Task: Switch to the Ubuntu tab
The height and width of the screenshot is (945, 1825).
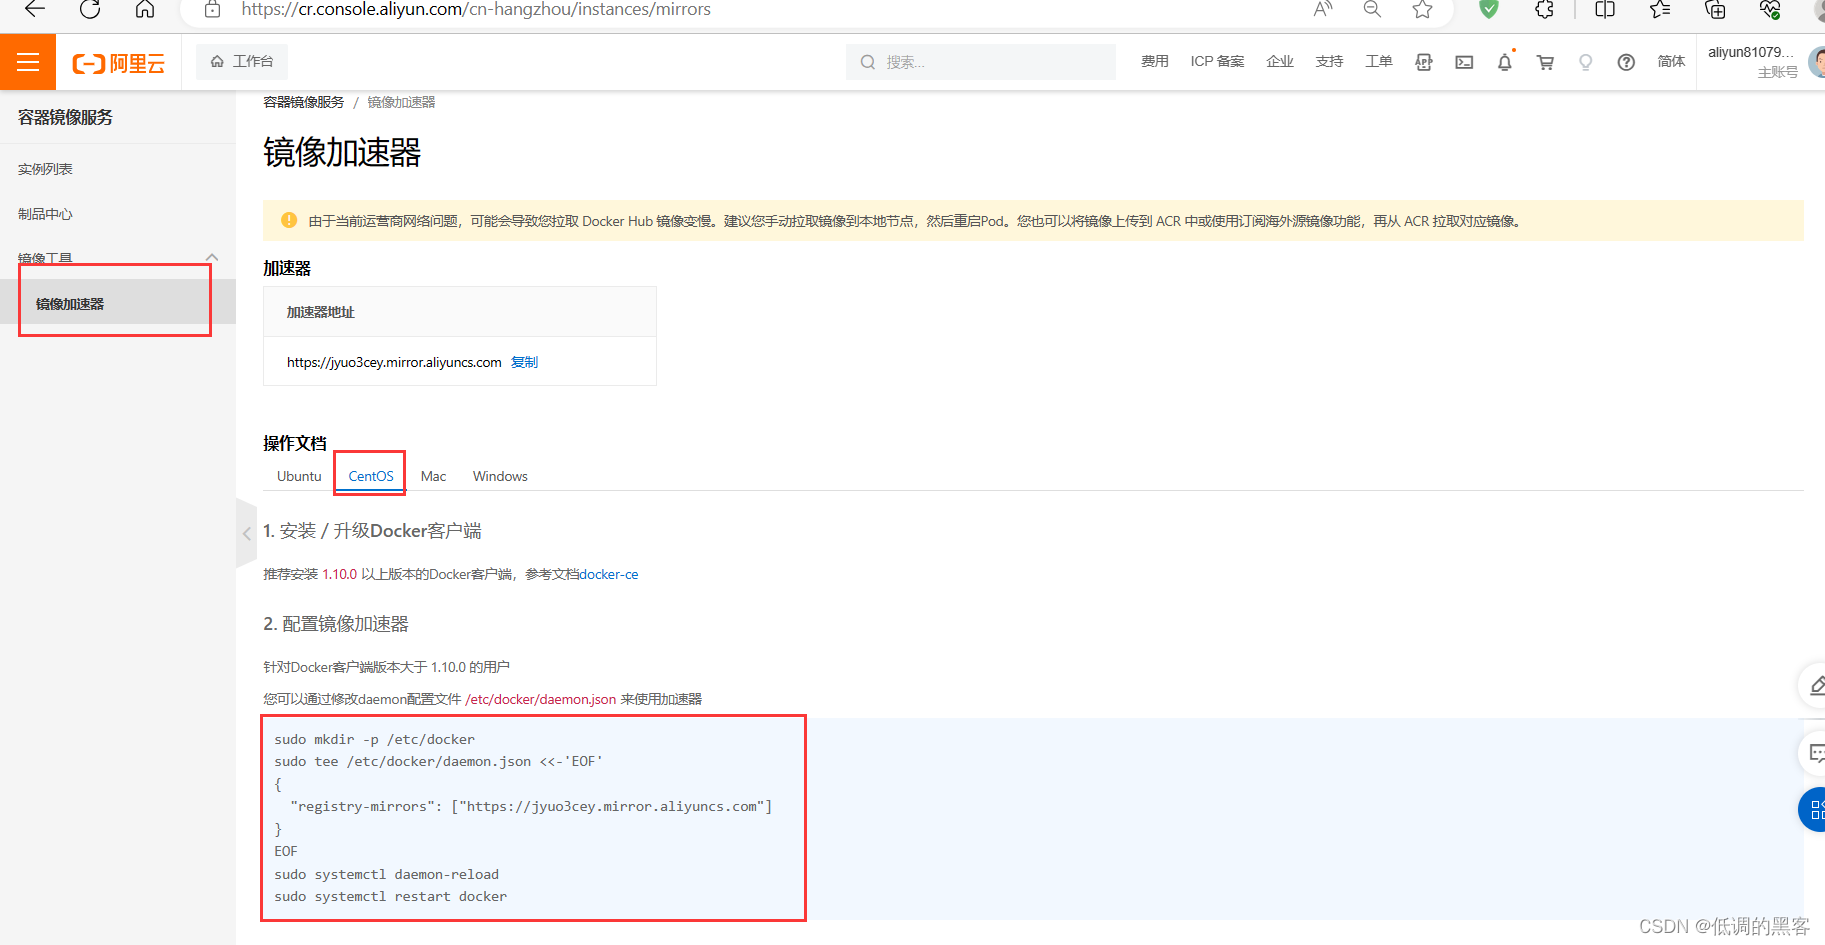Action: coord(299,476)
